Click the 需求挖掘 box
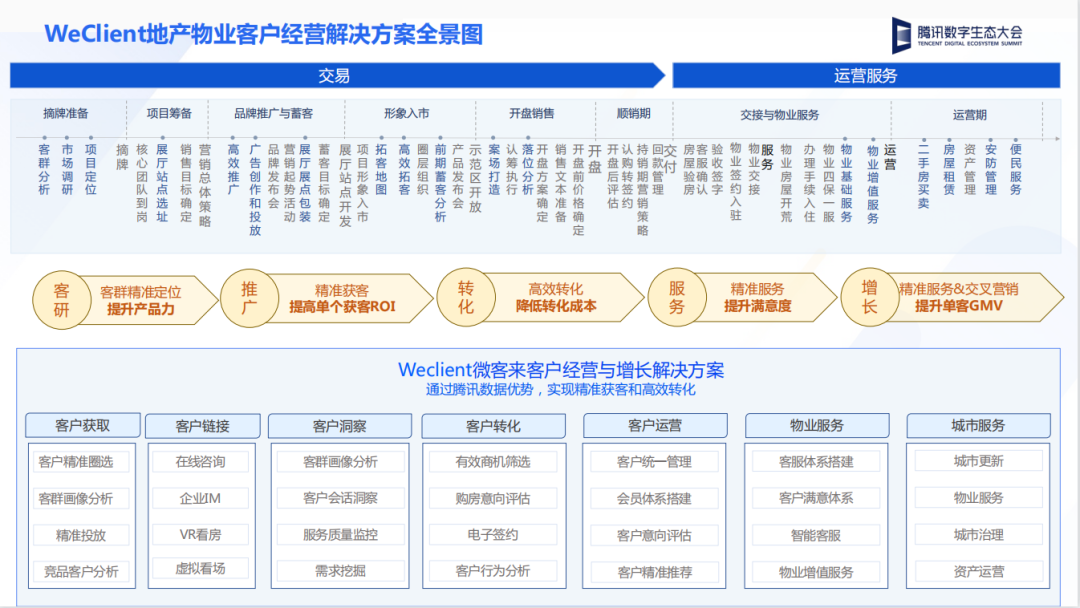Image resolution: width=1080 pixels, height=608 pixels. tap(340, 571)
